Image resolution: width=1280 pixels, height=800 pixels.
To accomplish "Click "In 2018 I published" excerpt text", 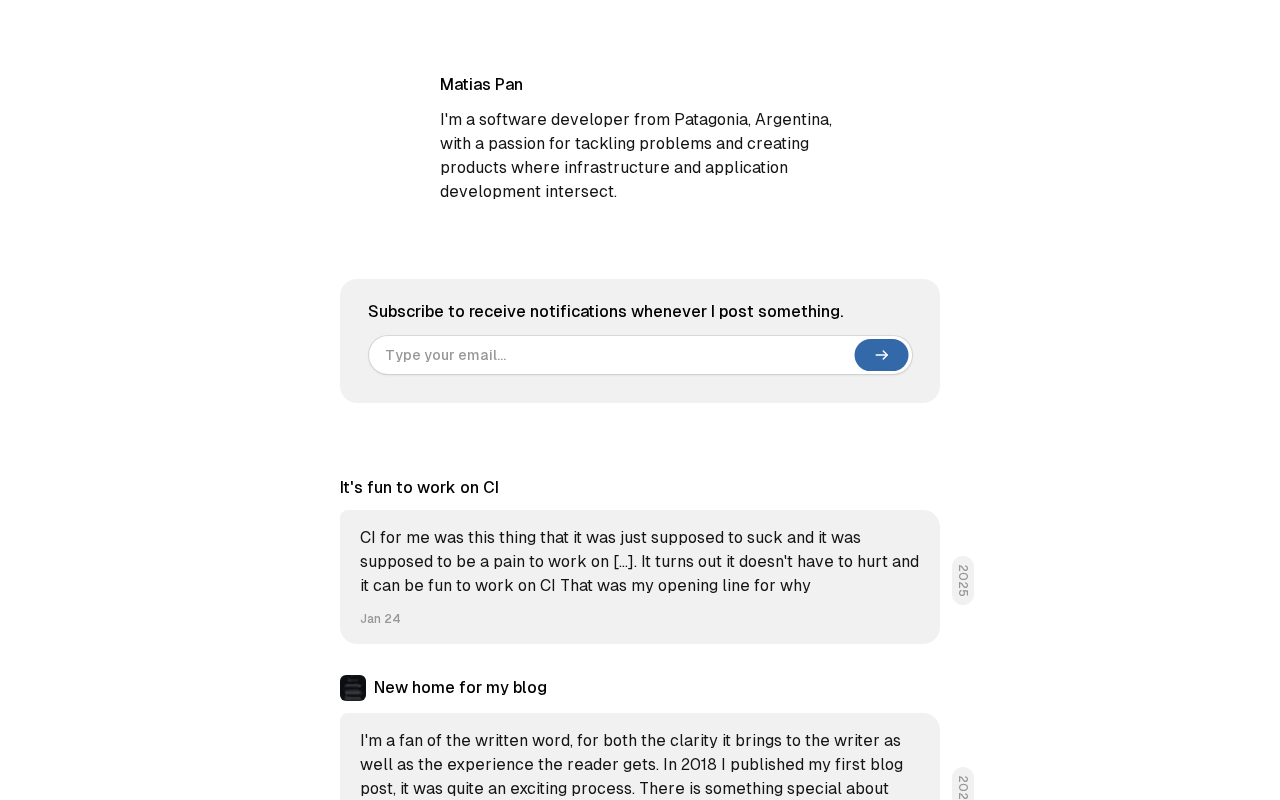I will (762, 765).
